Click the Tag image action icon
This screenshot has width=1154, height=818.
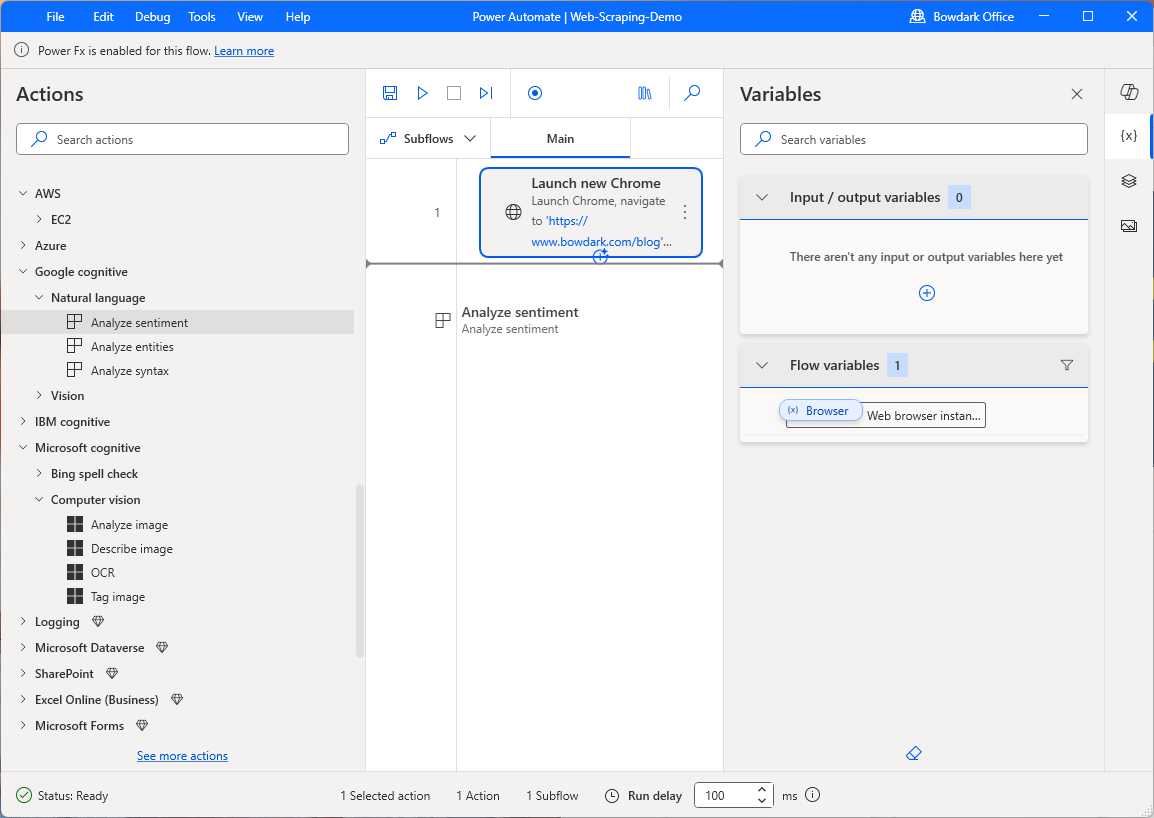75,596
